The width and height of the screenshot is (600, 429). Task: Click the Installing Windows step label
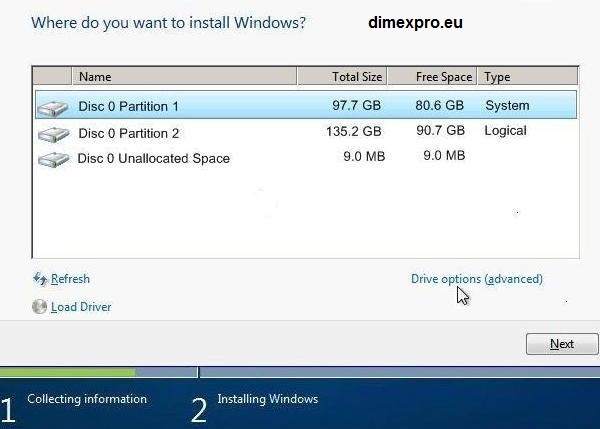click(x=267, y=399)
